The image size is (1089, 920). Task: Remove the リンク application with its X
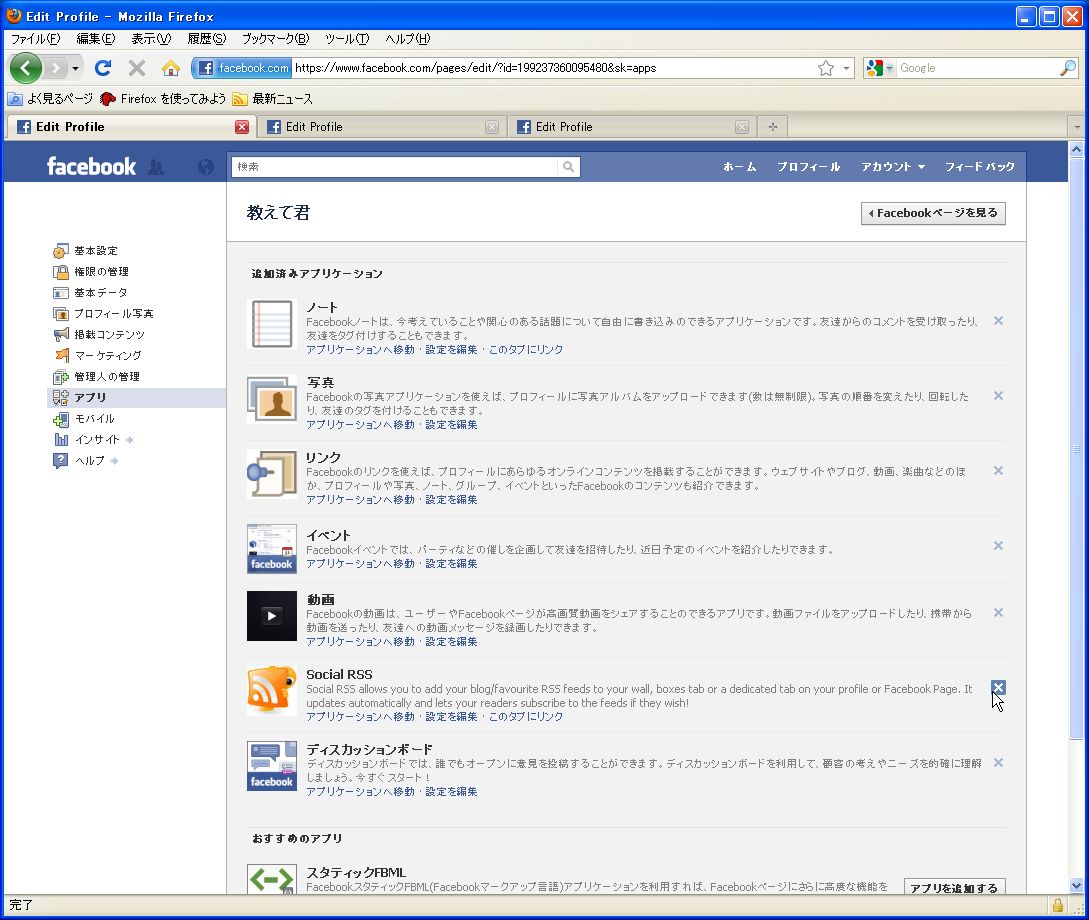998,471
